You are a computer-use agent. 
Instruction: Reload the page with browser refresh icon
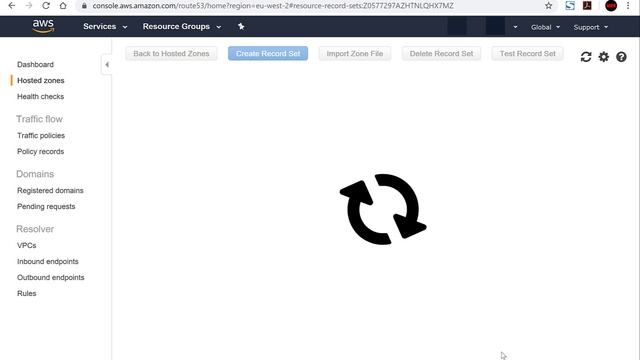46,6
